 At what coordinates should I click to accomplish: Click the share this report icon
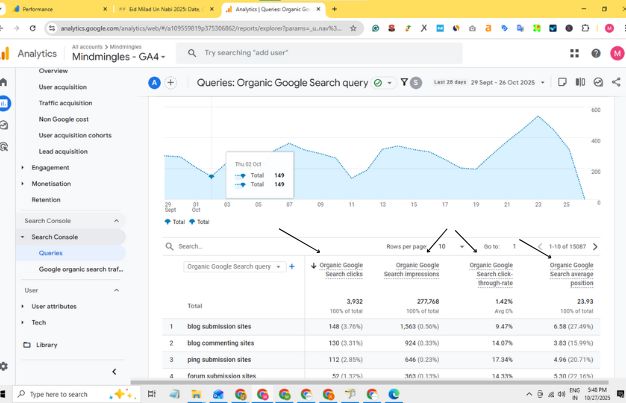coord(616,82)
